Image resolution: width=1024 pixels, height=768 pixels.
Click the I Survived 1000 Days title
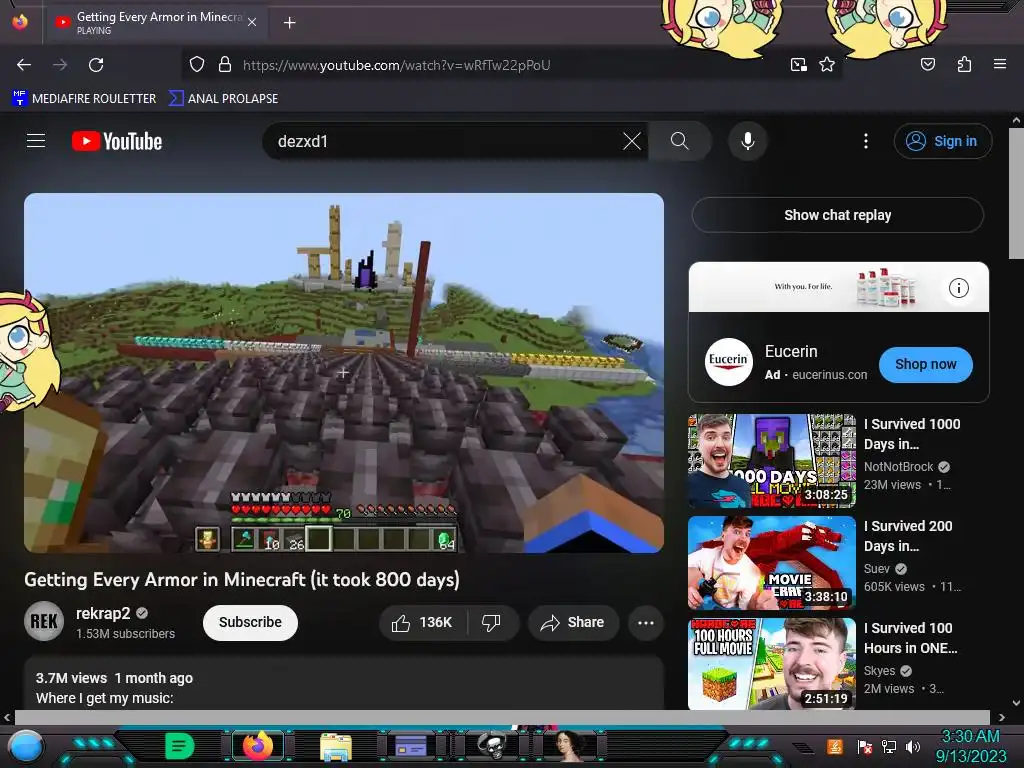[912, 434]
